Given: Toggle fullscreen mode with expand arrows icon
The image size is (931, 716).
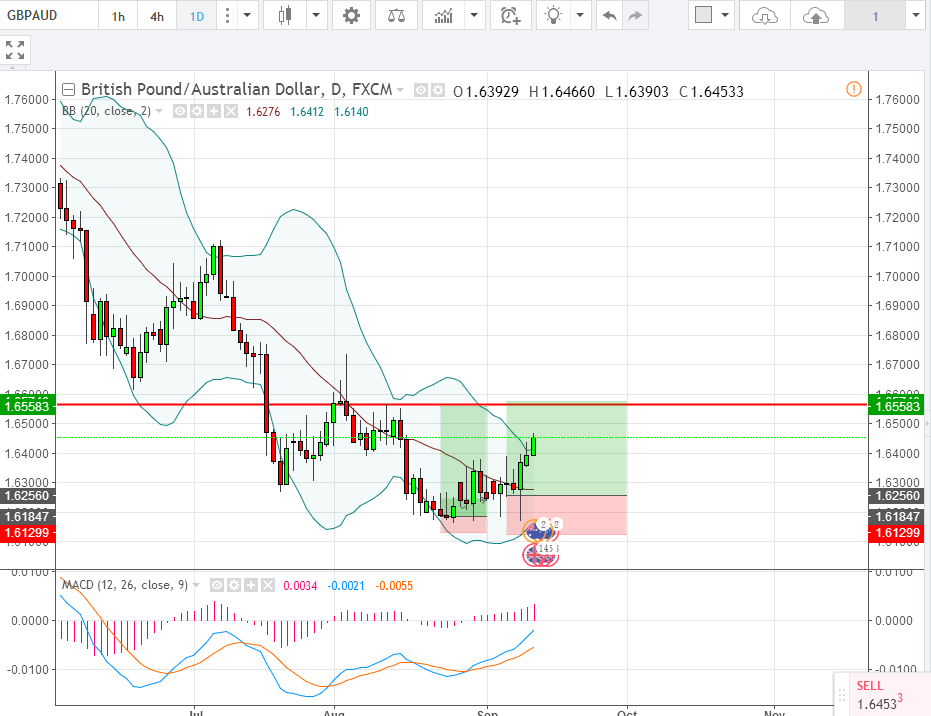Looking at the screenshot, I should coord(15,50).
